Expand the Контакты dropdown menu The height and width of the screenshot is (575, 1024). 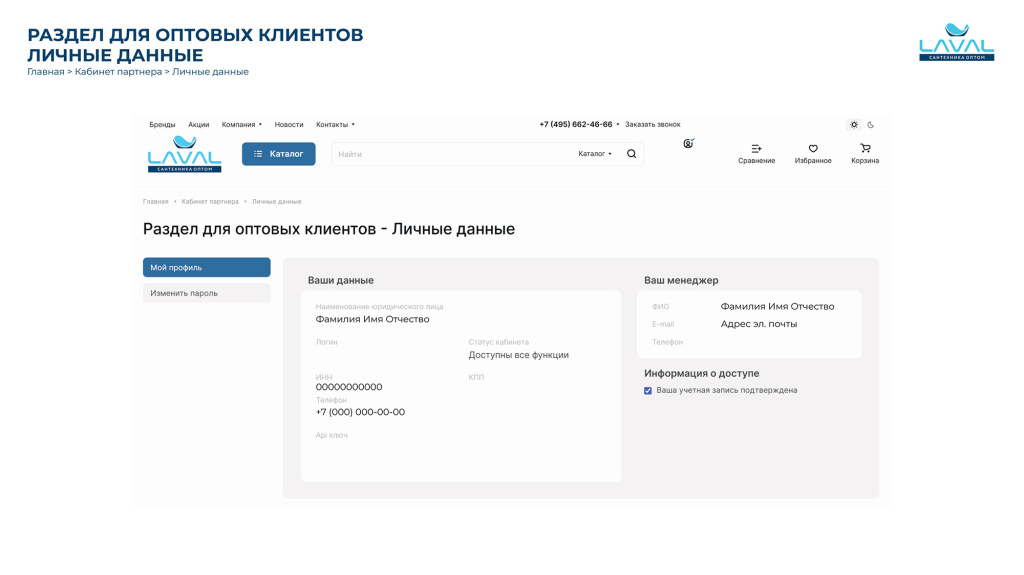[335, 125]
